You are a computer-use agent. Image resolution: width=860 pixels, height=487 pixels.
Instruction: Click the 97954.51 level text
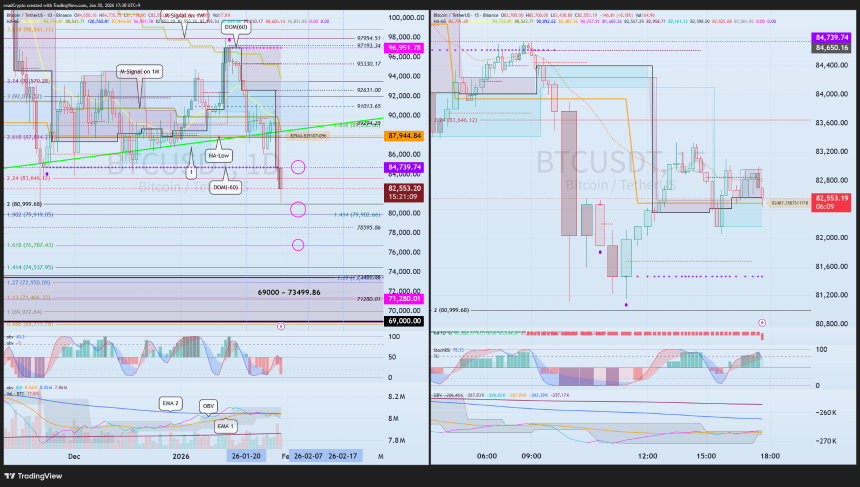coord(369,39)
